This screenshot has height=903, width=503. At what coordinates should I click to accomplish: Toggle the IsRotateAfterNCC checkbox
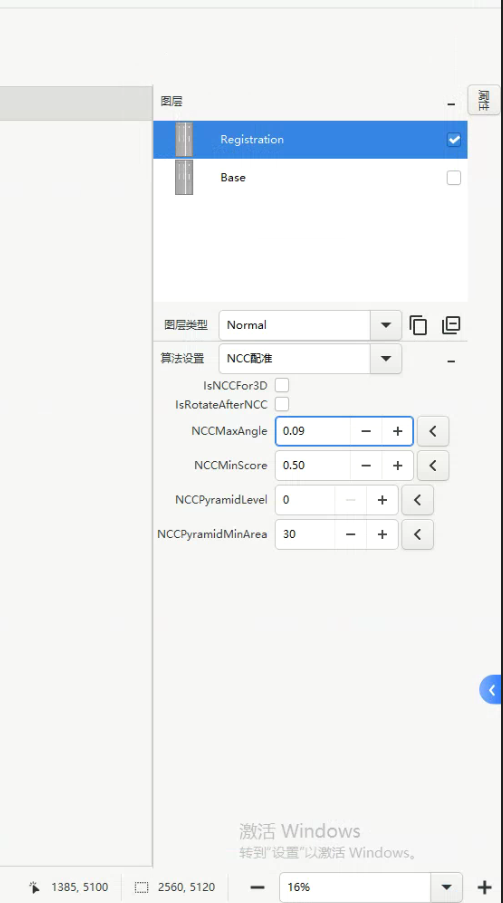282,404
